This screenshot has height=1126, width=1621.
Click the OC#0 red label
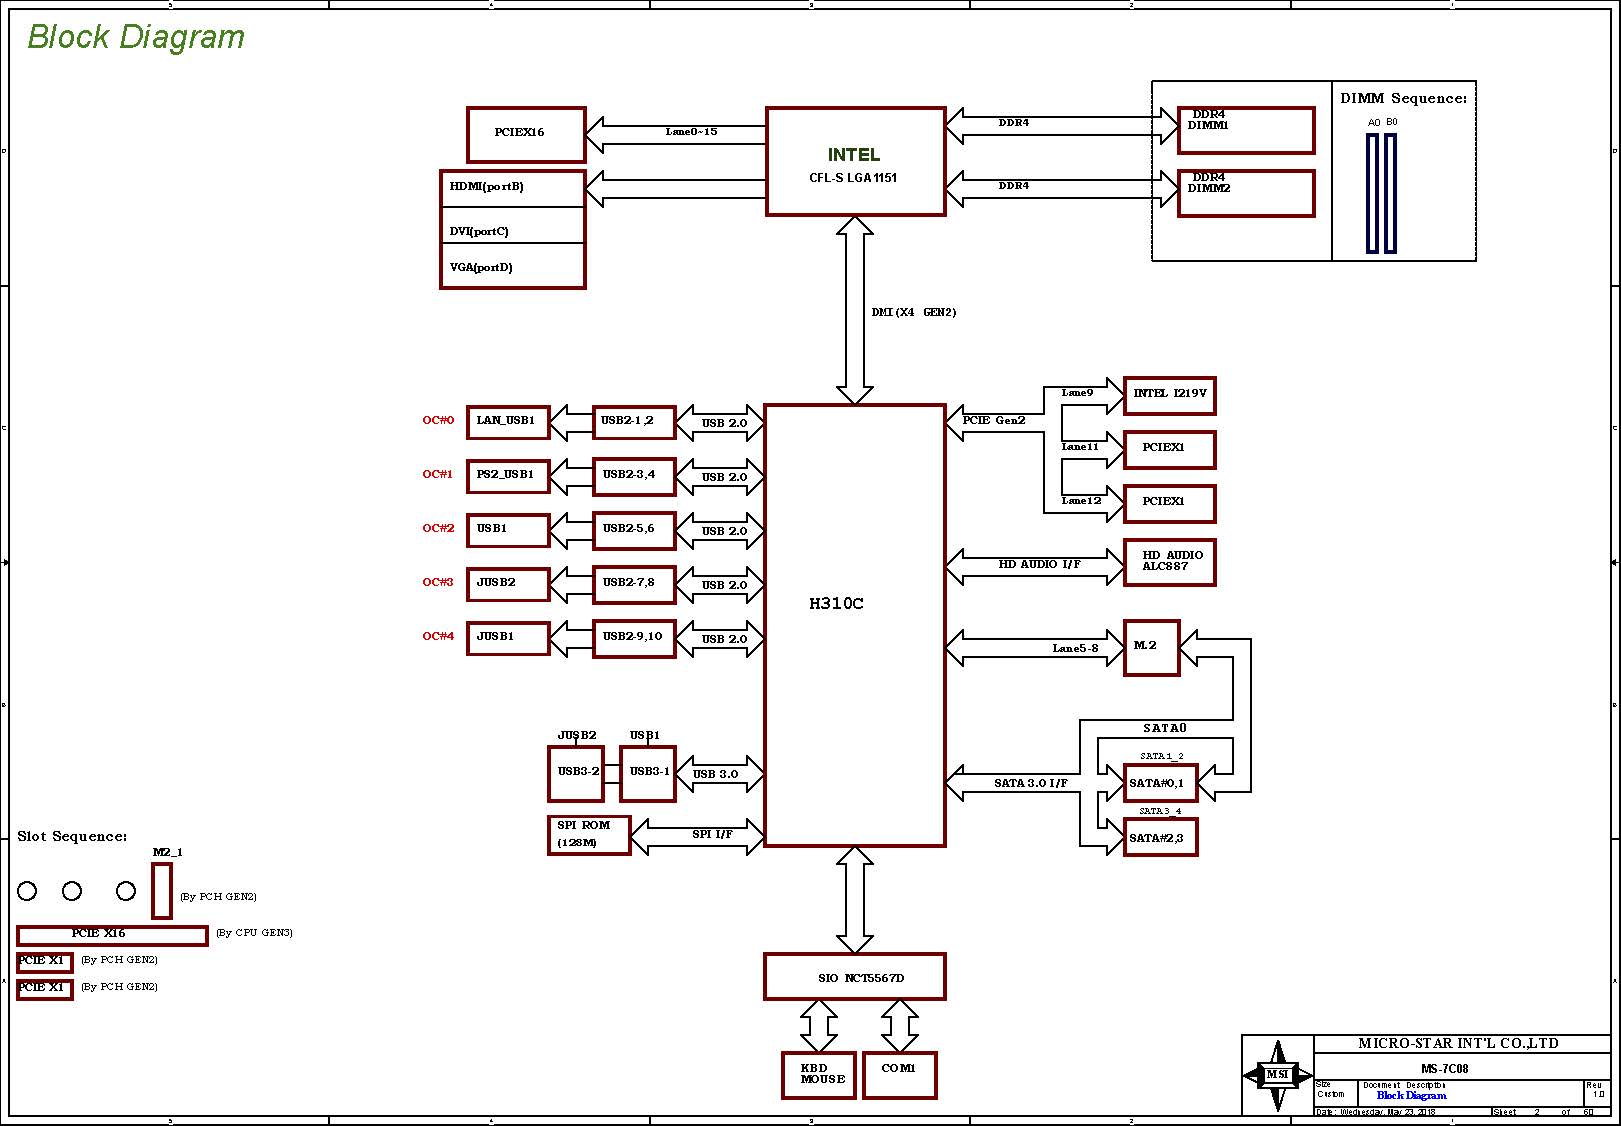pyautogui.click(x=438, y=420)
